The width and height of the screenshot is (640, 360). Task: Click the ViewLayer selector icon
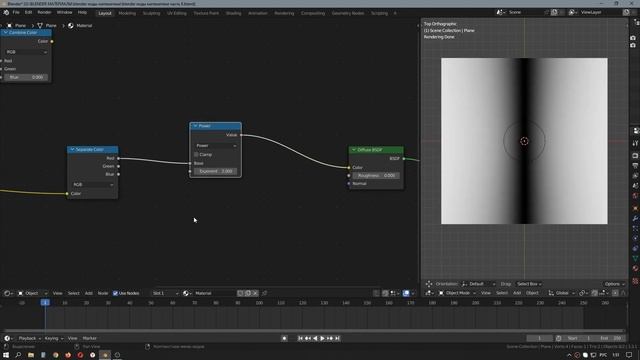(573, 13)
